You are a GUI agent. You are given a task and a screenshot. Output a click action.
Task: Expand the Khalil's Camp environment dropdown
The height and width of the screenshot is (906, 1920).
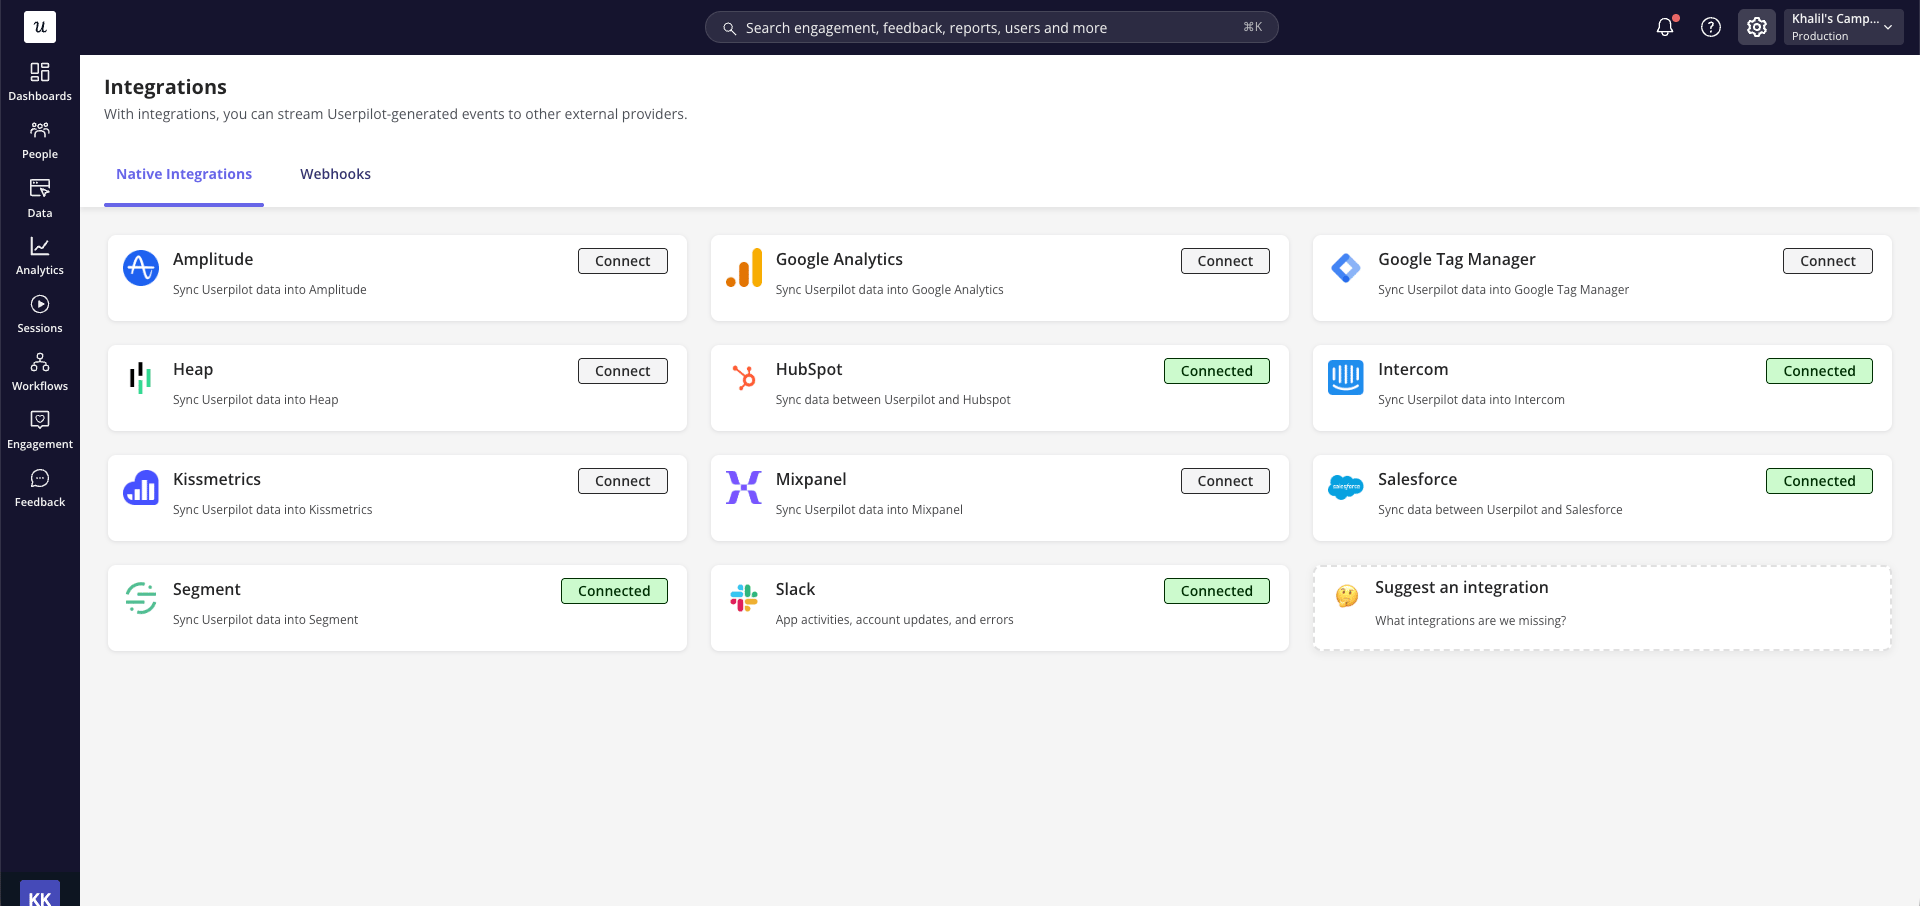1843,27
